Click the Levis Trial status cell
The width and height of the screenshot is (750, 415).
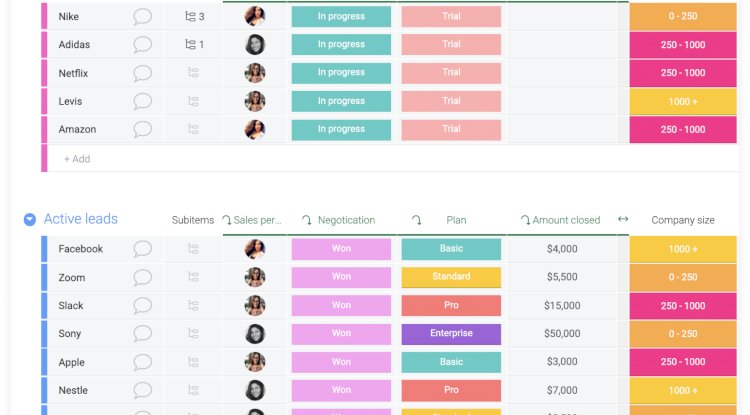tap(451, 101)
